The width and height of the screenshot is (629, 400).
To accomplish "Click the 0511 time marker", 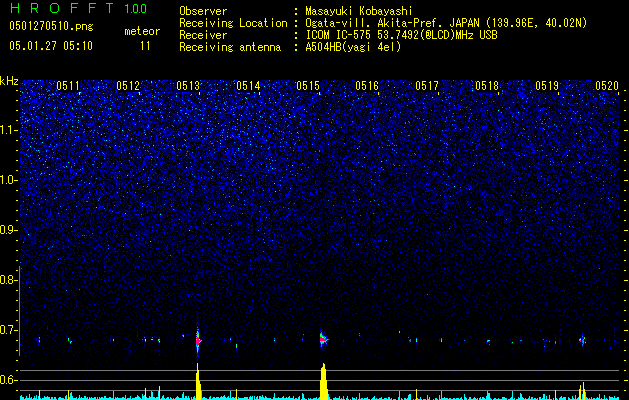I will point(68,86).
